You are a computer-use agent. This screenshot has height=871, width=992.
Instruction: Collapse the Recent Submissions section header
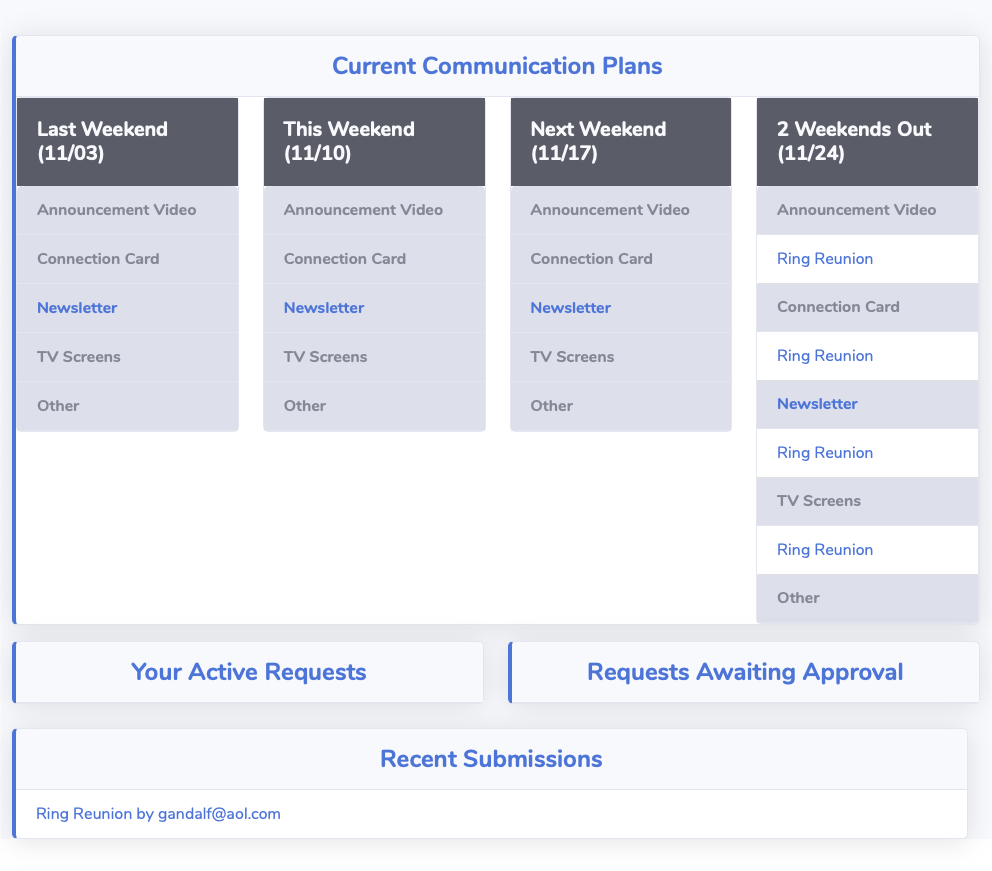tap(491, 759)
